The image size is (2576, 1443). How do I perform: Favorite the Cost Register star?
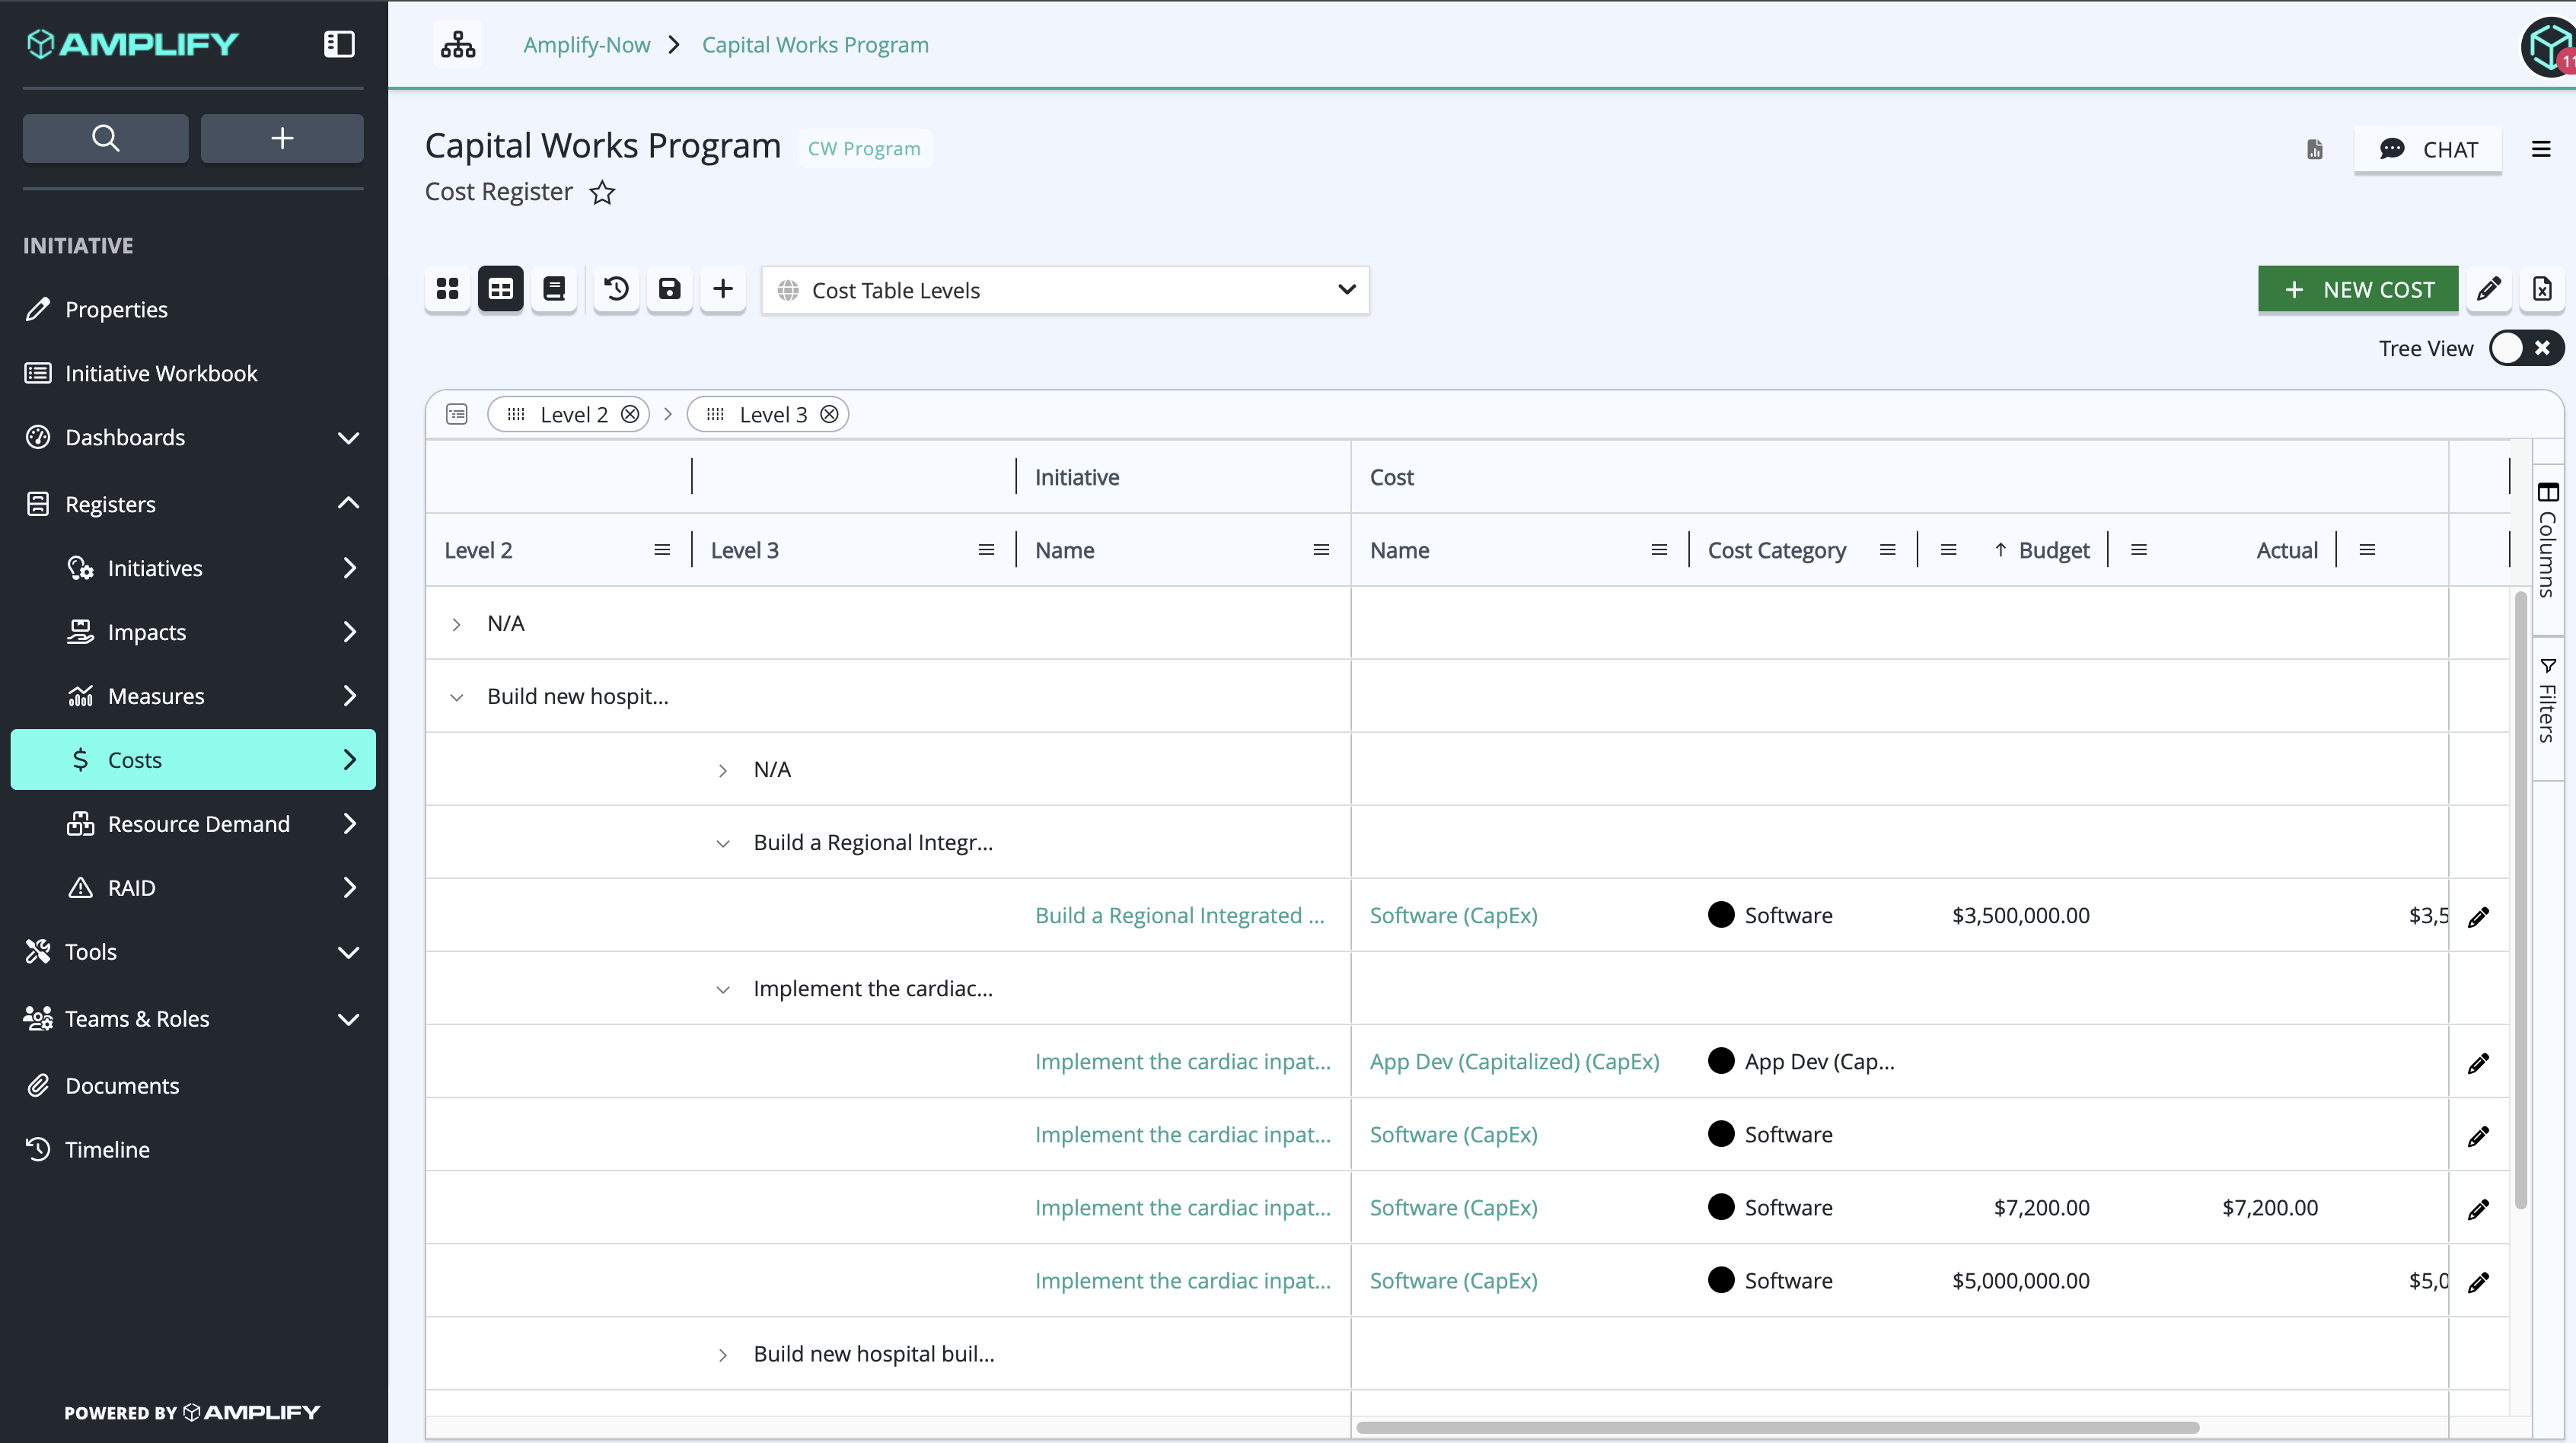click(x=602, y=192)
